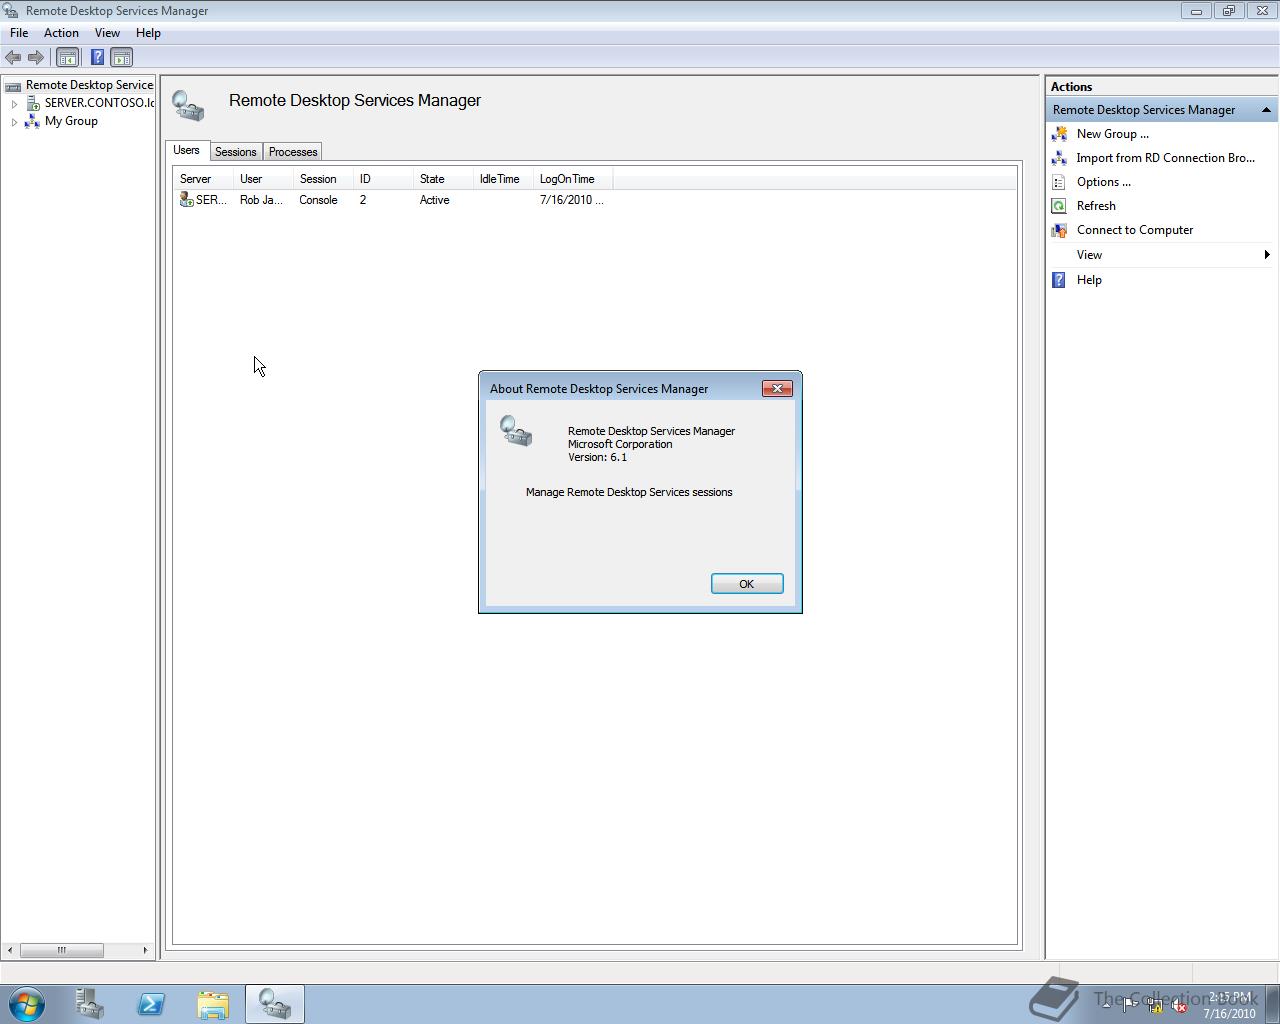1280x1024 pixels.
Task: Click New Group ... action link
Action: (1113, 134)
